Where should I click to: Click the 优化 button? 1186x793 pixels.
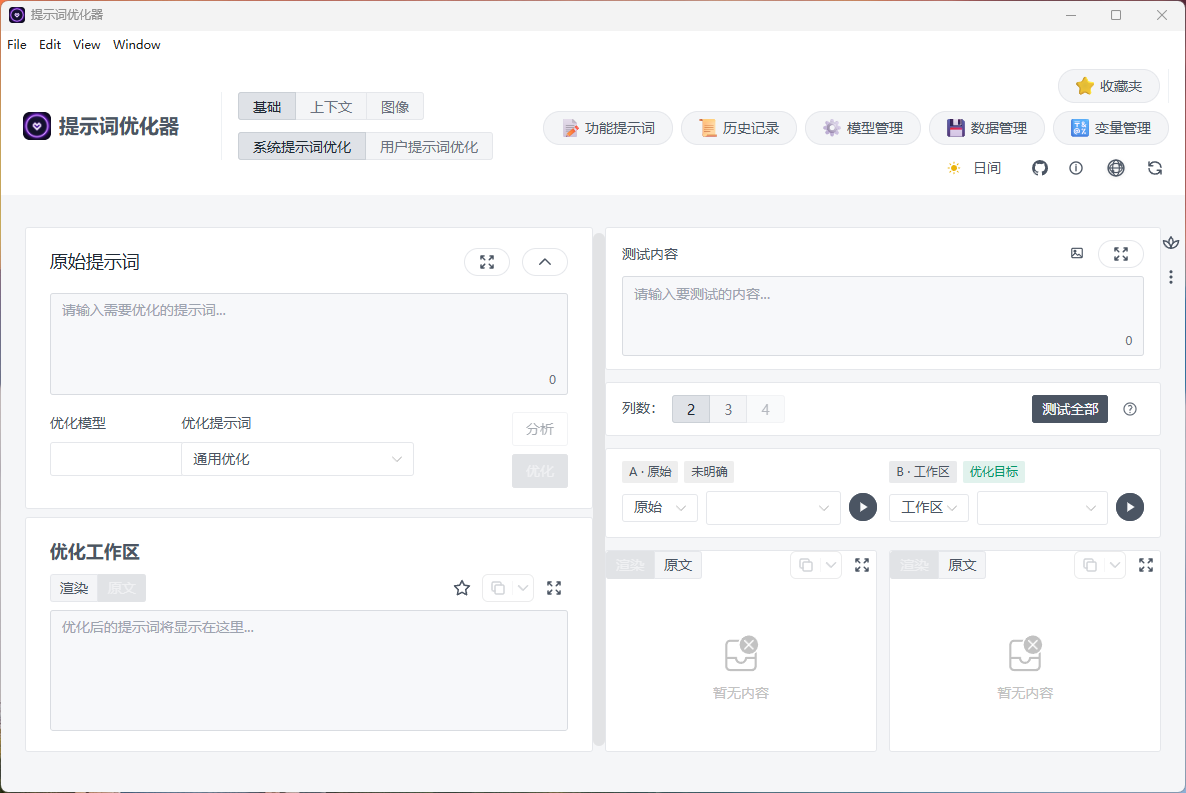(540, 471)
